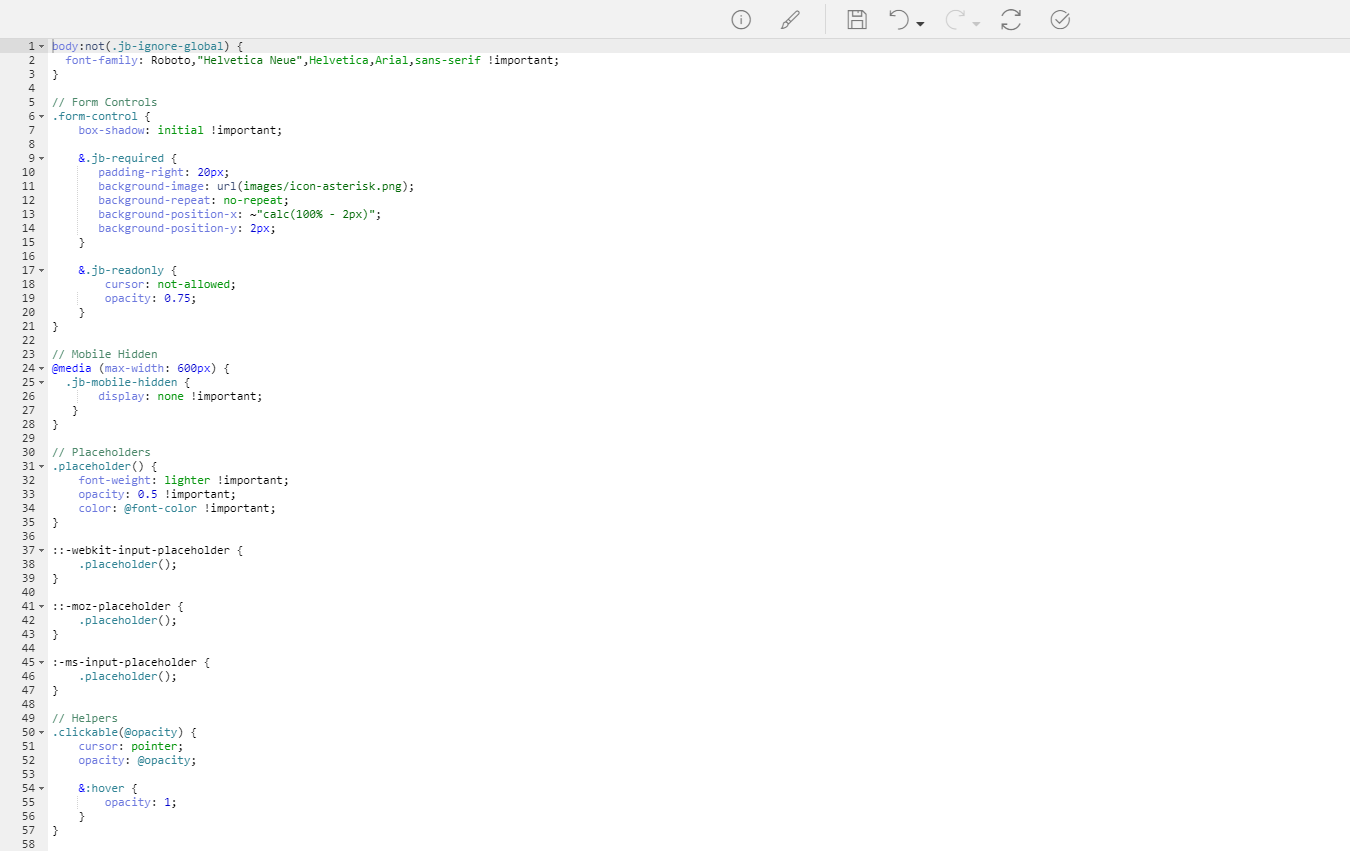Click the redo arrow icon
Viewport: 1350px width, 851px height.
pos(955,20)
